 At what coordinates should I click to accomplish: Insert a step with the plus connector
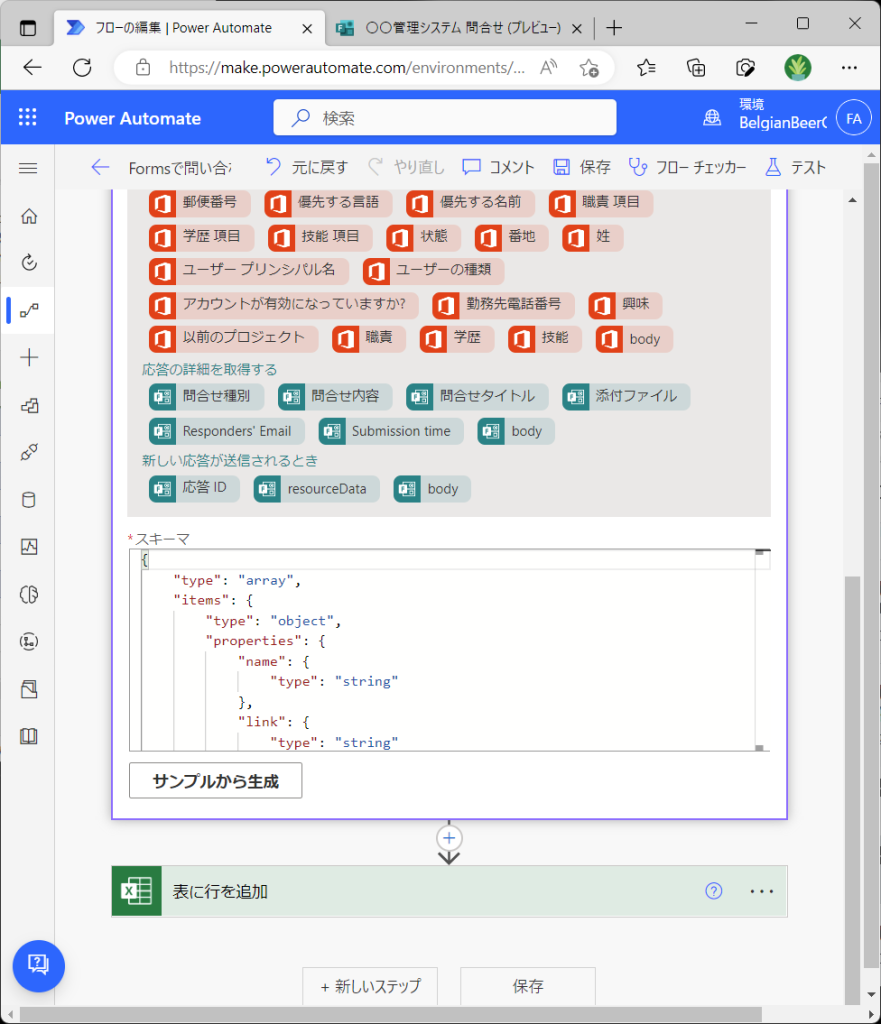(449, 838)
